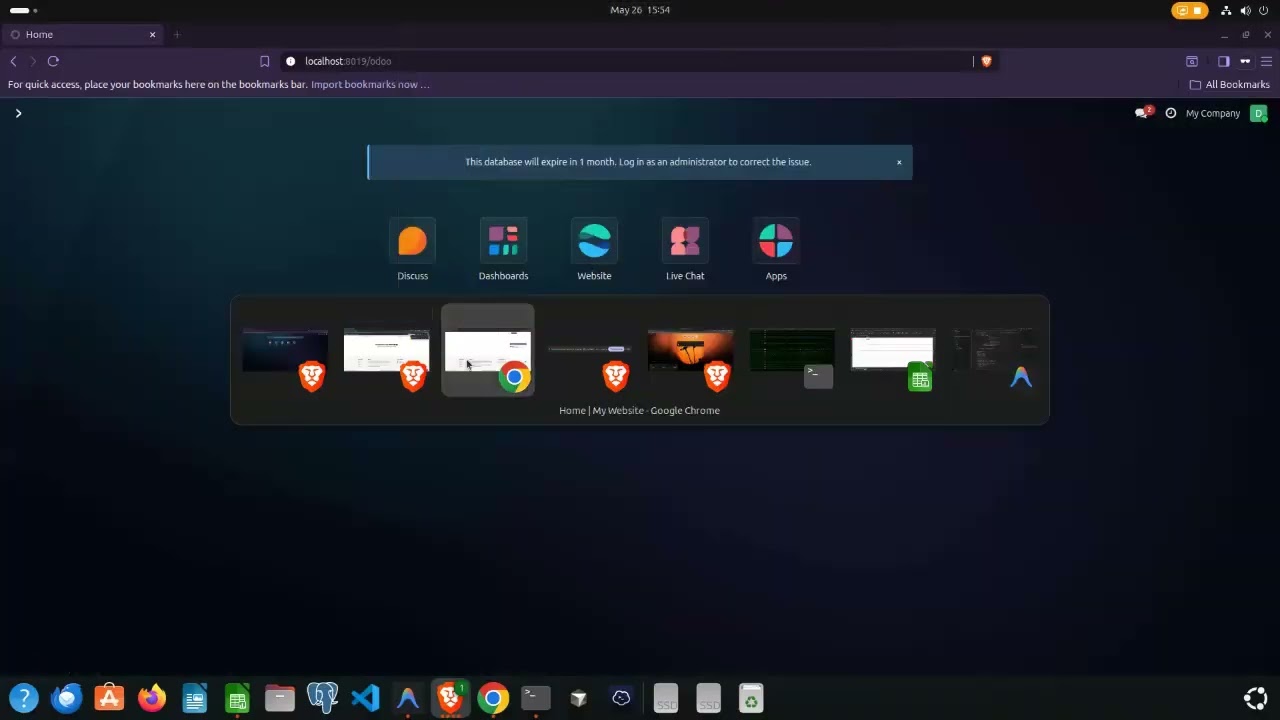Screen dimensions: 1280x720
Task: Open the power menu icon
Action: (1264, 11)
